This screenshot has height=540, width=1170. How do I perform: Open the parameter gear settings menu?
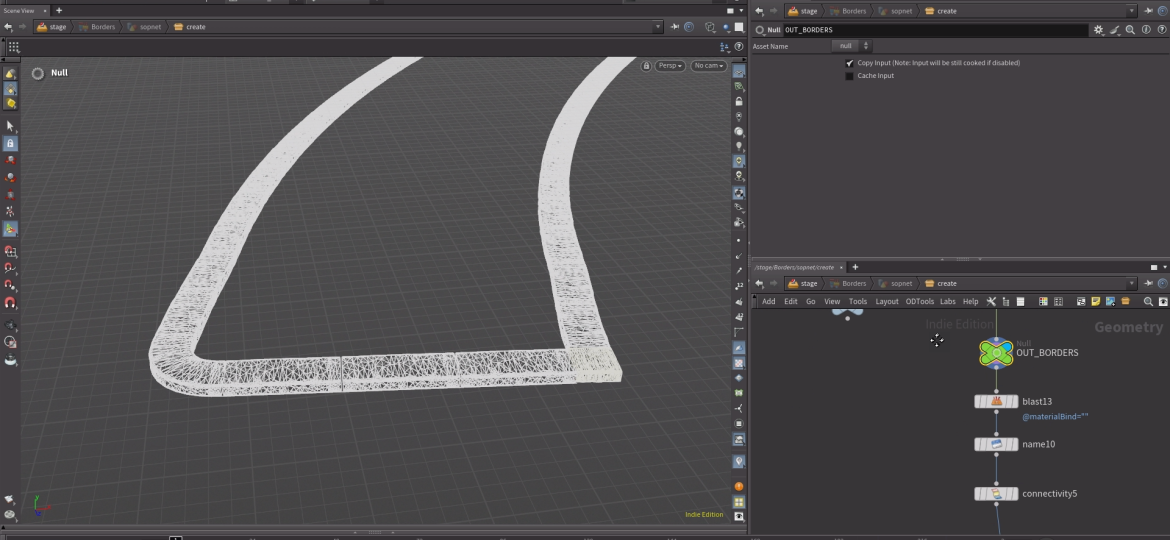(x=1099, y=30)
